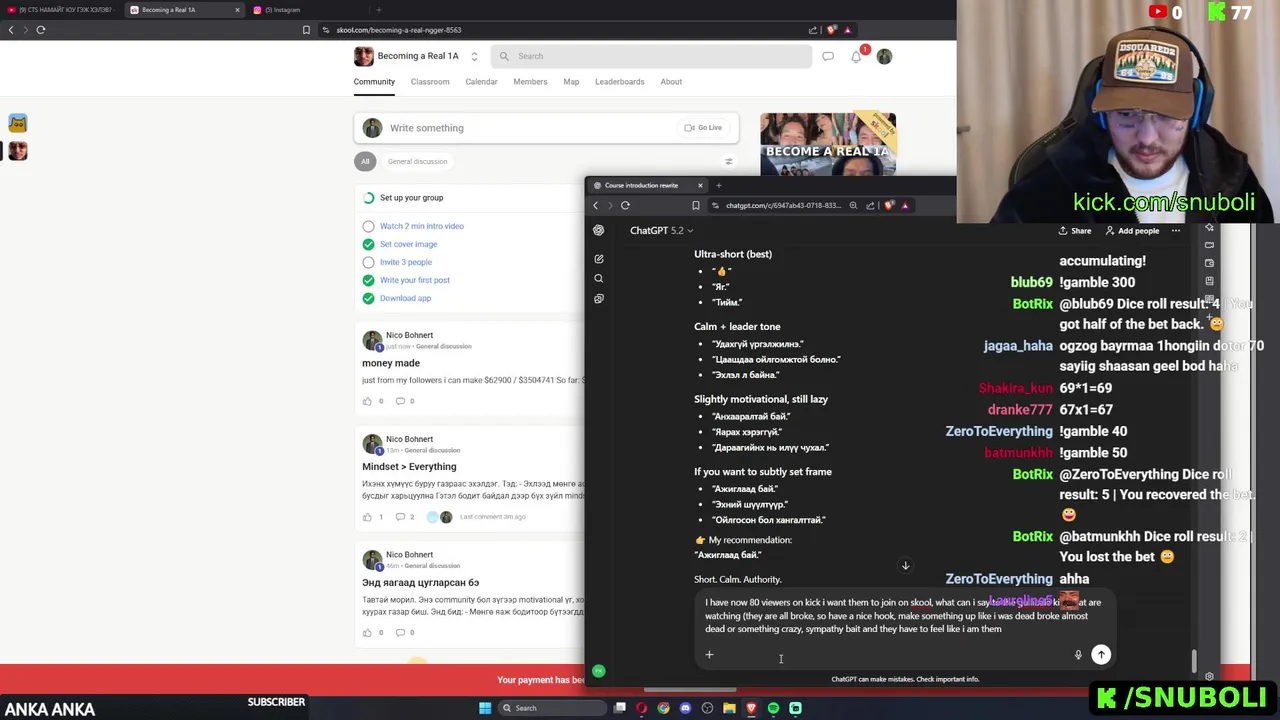1280x720 pixels.
Task: Open 'Mindset > Everything' post
Action: (409, 467)
